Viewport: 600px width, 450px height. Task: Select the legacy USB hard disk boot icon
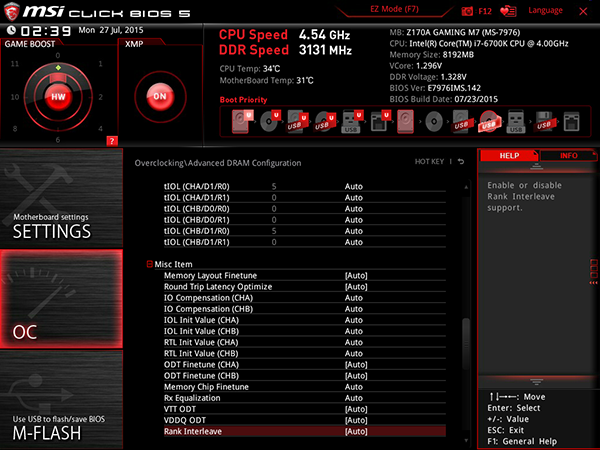(461, 122)
